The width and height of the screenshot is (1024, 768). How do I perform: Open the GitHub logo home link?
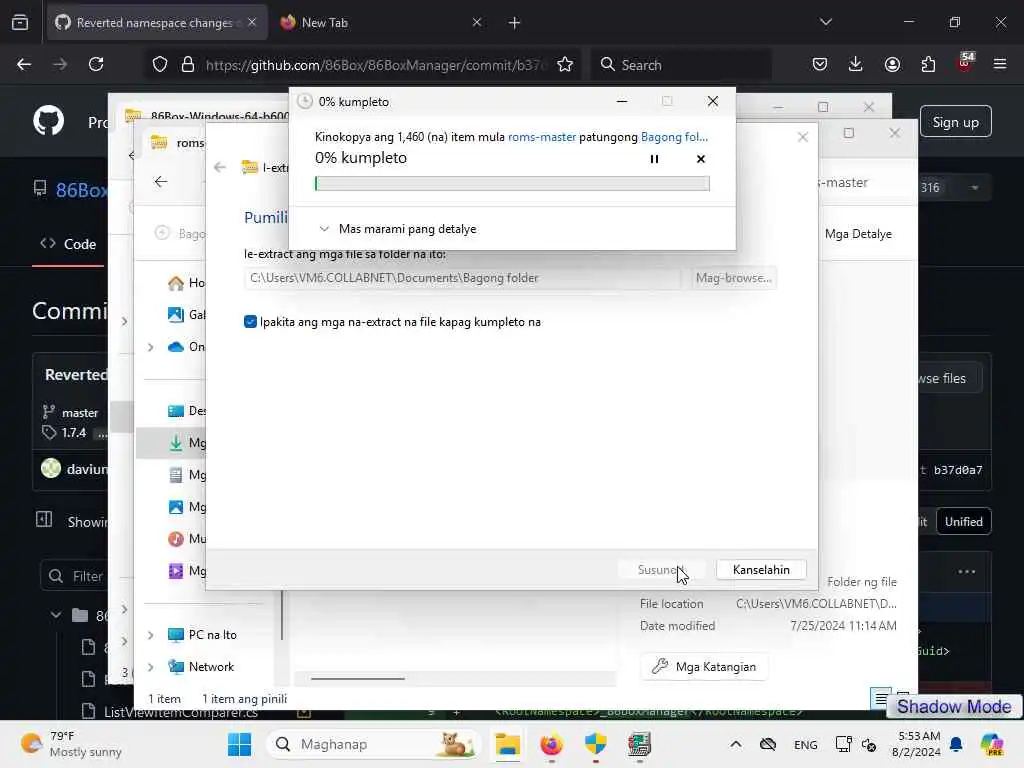49,121
